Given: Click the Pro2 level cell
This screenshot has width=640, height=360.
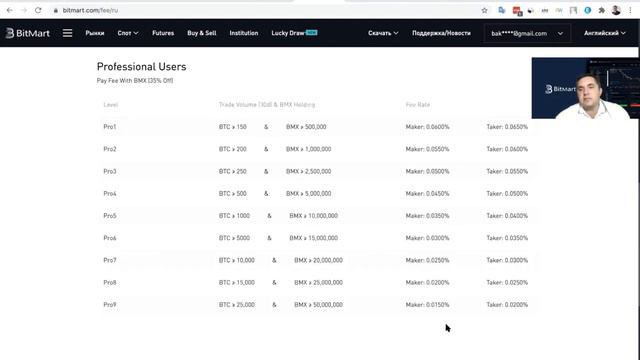Looking at the screenshot, I should (x=110, y=149).
